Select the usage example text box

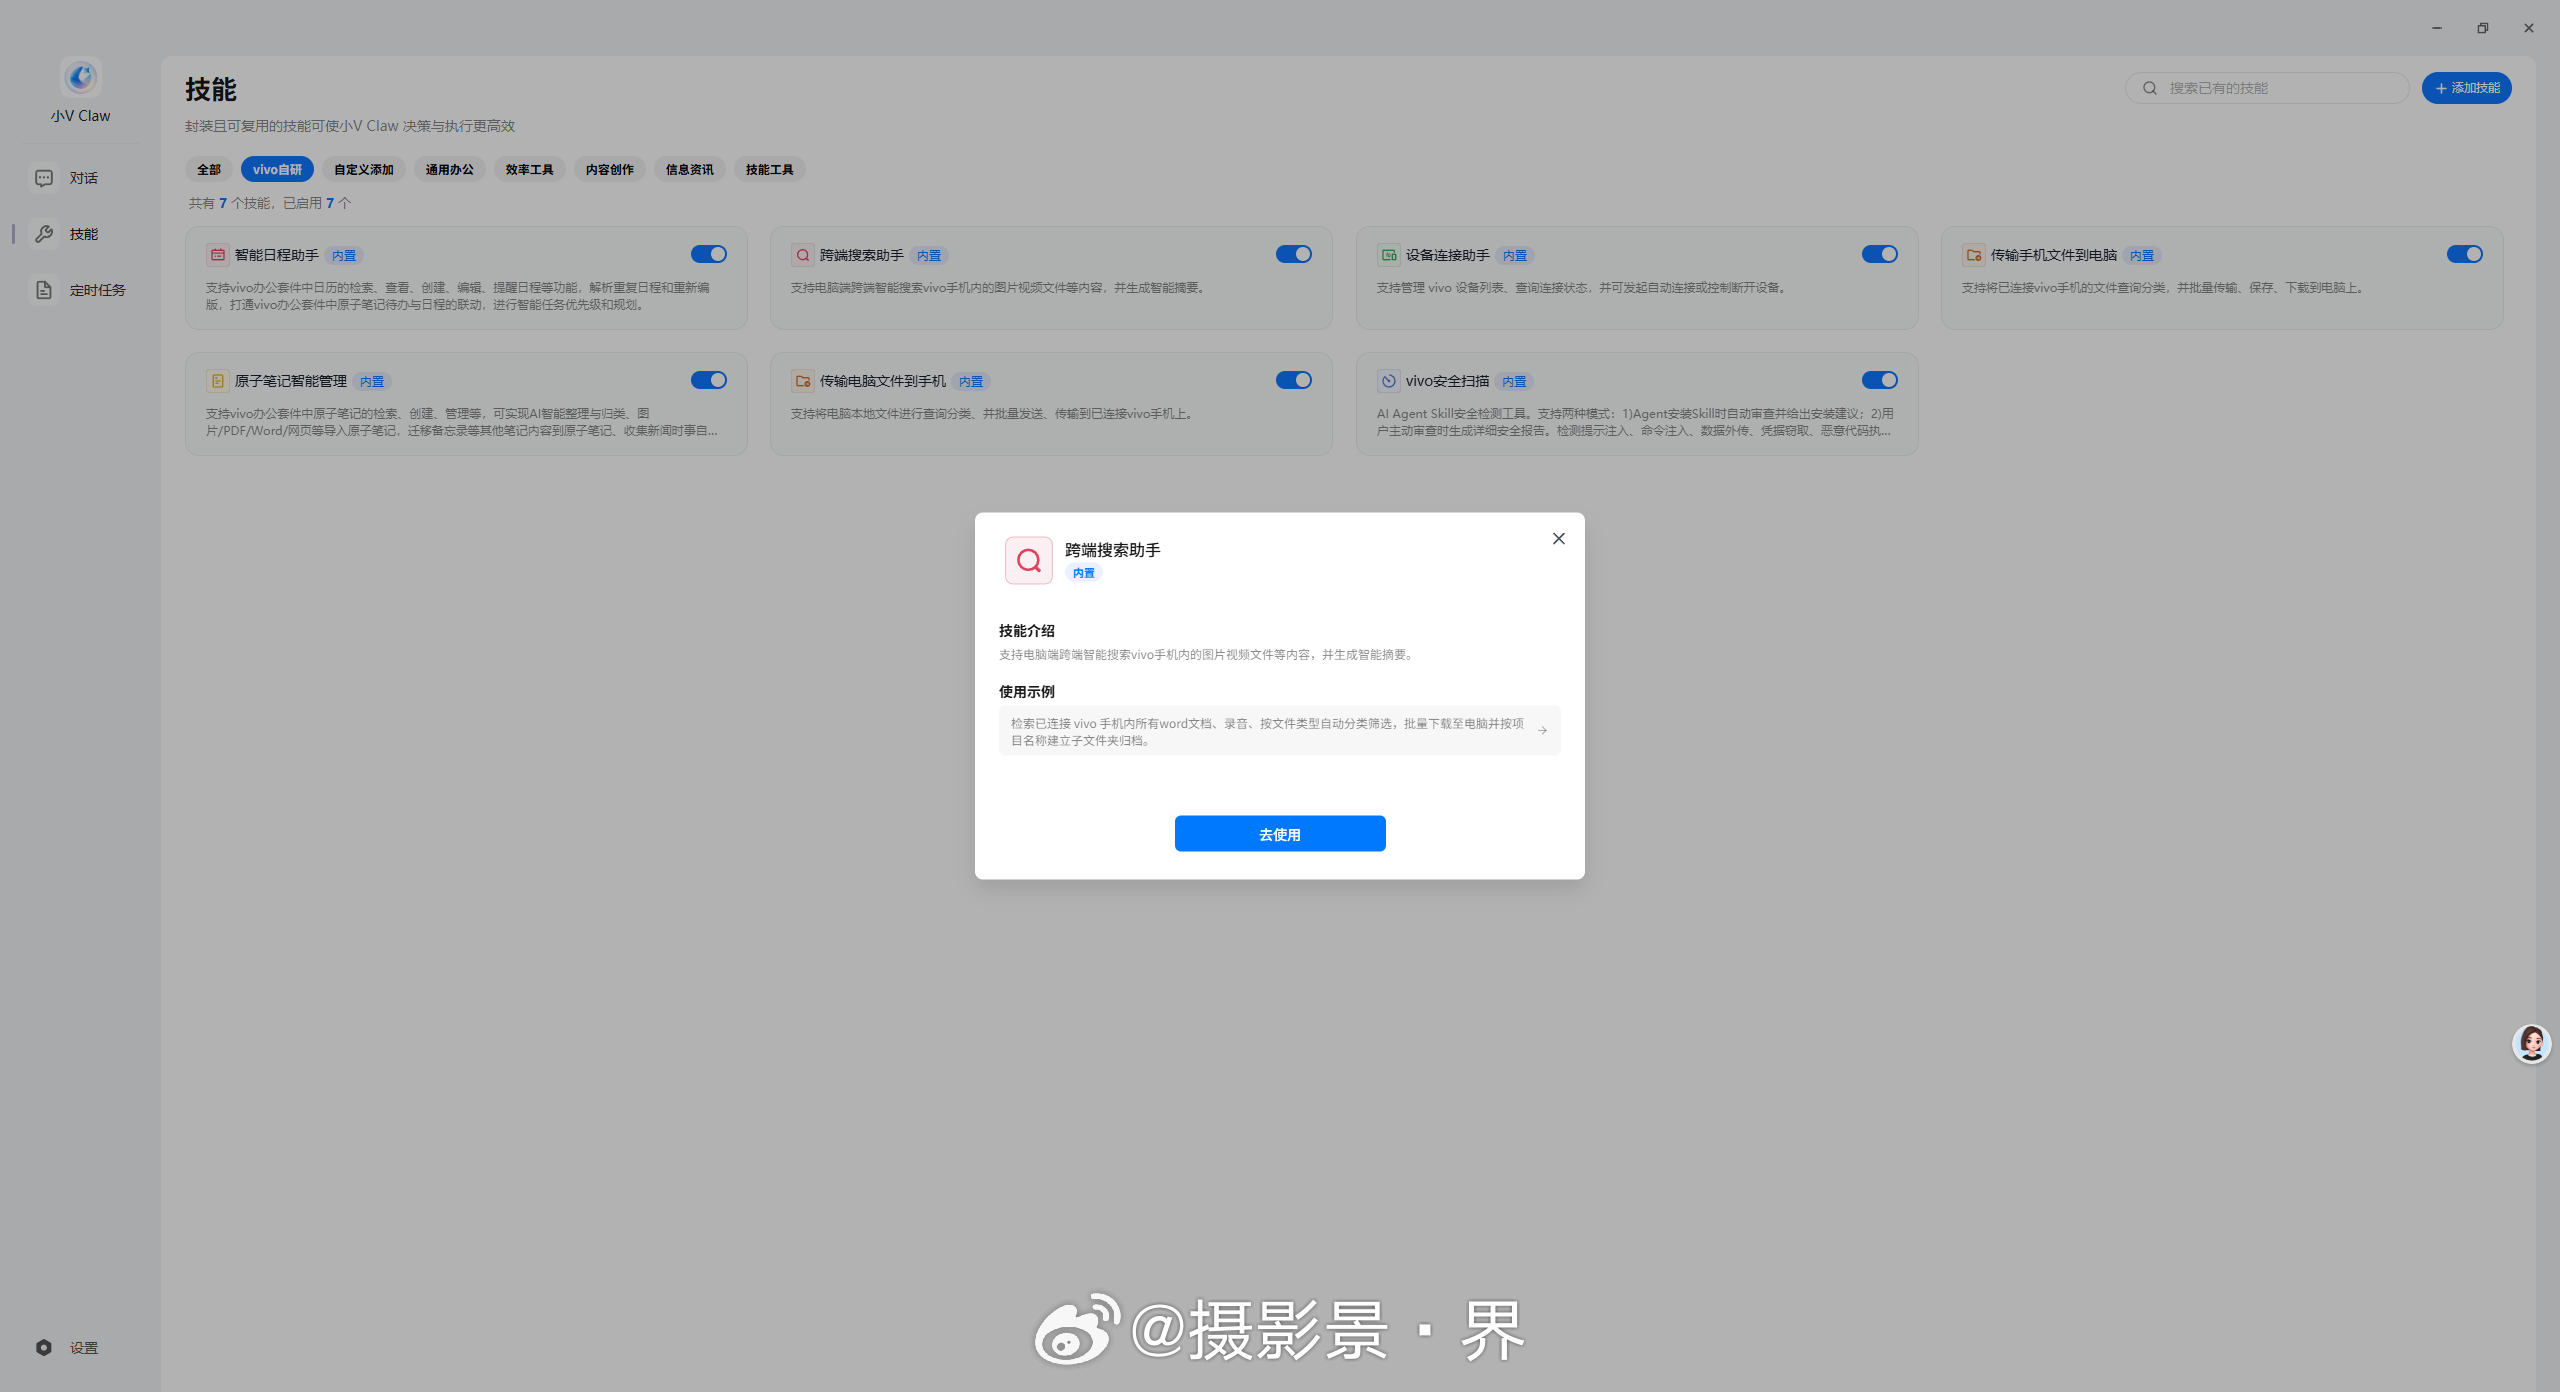[1280, 731]
